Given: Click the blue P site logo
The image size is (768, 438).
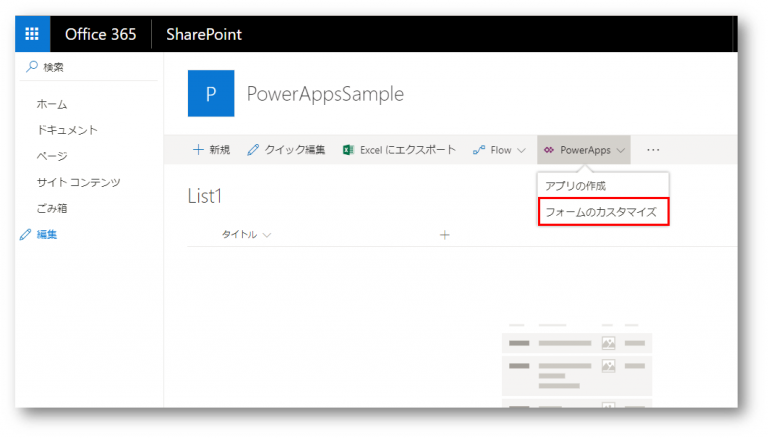Looking at the screenshot, I should [x=211, y=94].
